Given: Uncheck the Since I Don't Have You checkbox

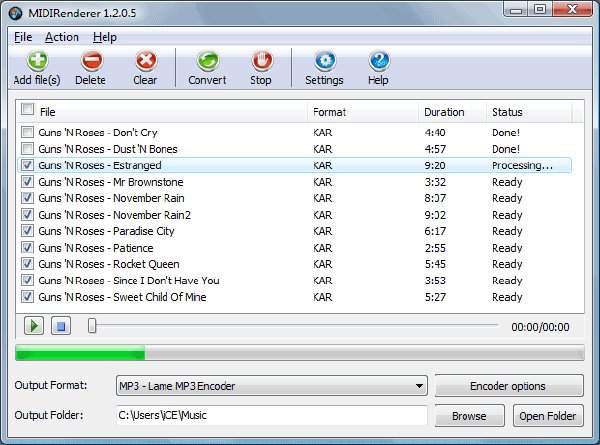Looking at the screenshot, I should [x=27, y=280].
